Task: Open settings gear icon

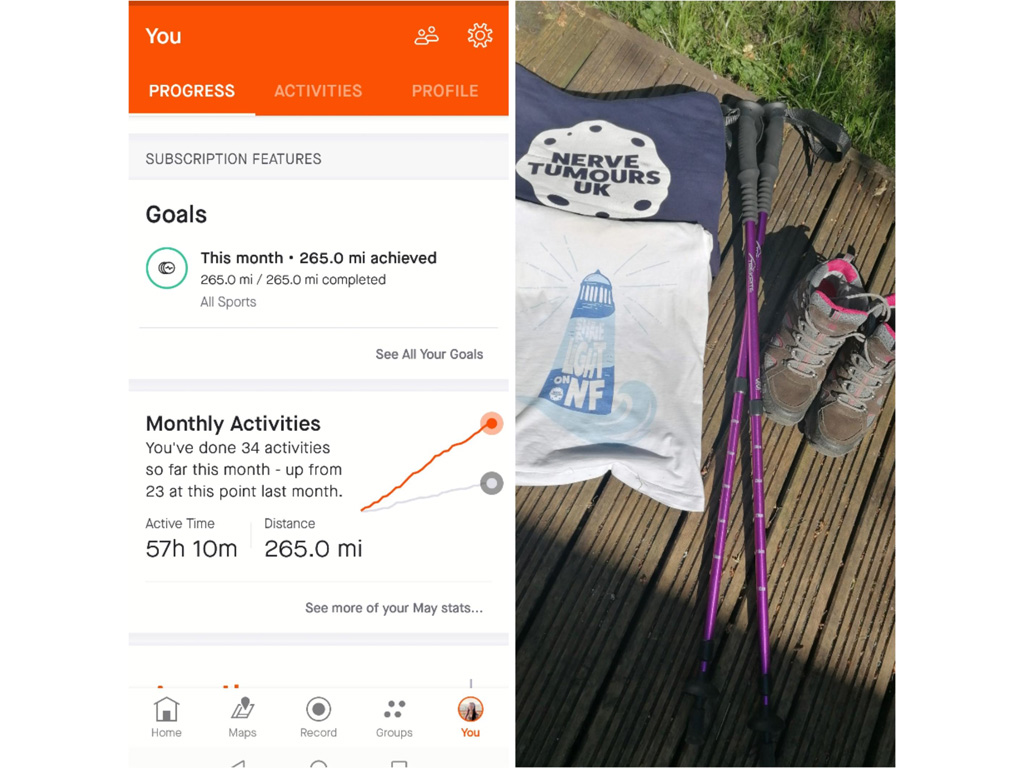Action: 480,36
